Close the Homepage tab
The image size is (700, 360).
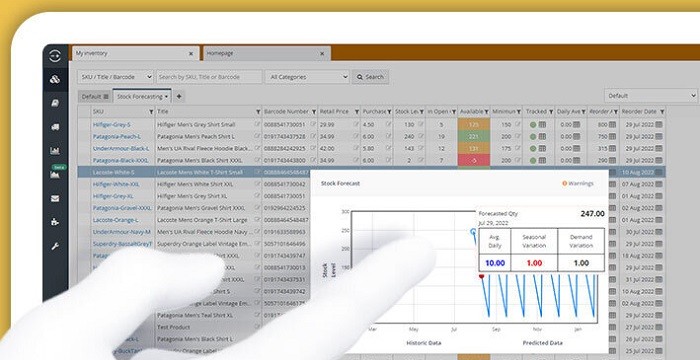(x=322, y=54)
